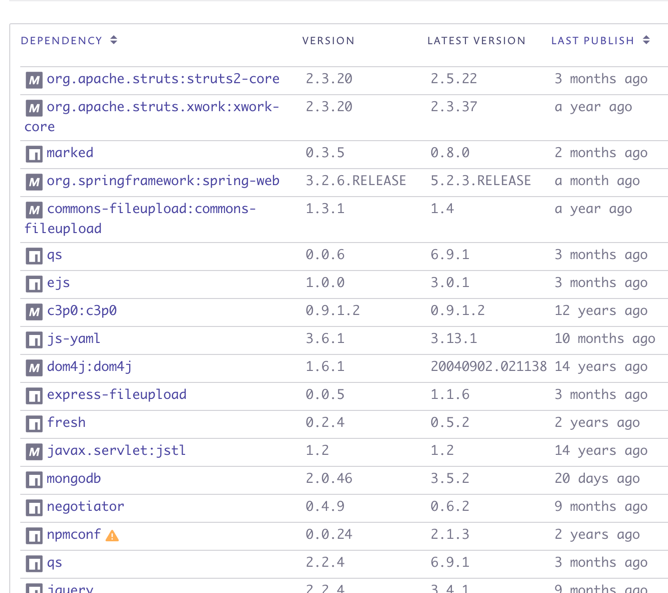Sort table by Dependency column arrows
Screen dimensions: 668x593
(x=113, y=40)
